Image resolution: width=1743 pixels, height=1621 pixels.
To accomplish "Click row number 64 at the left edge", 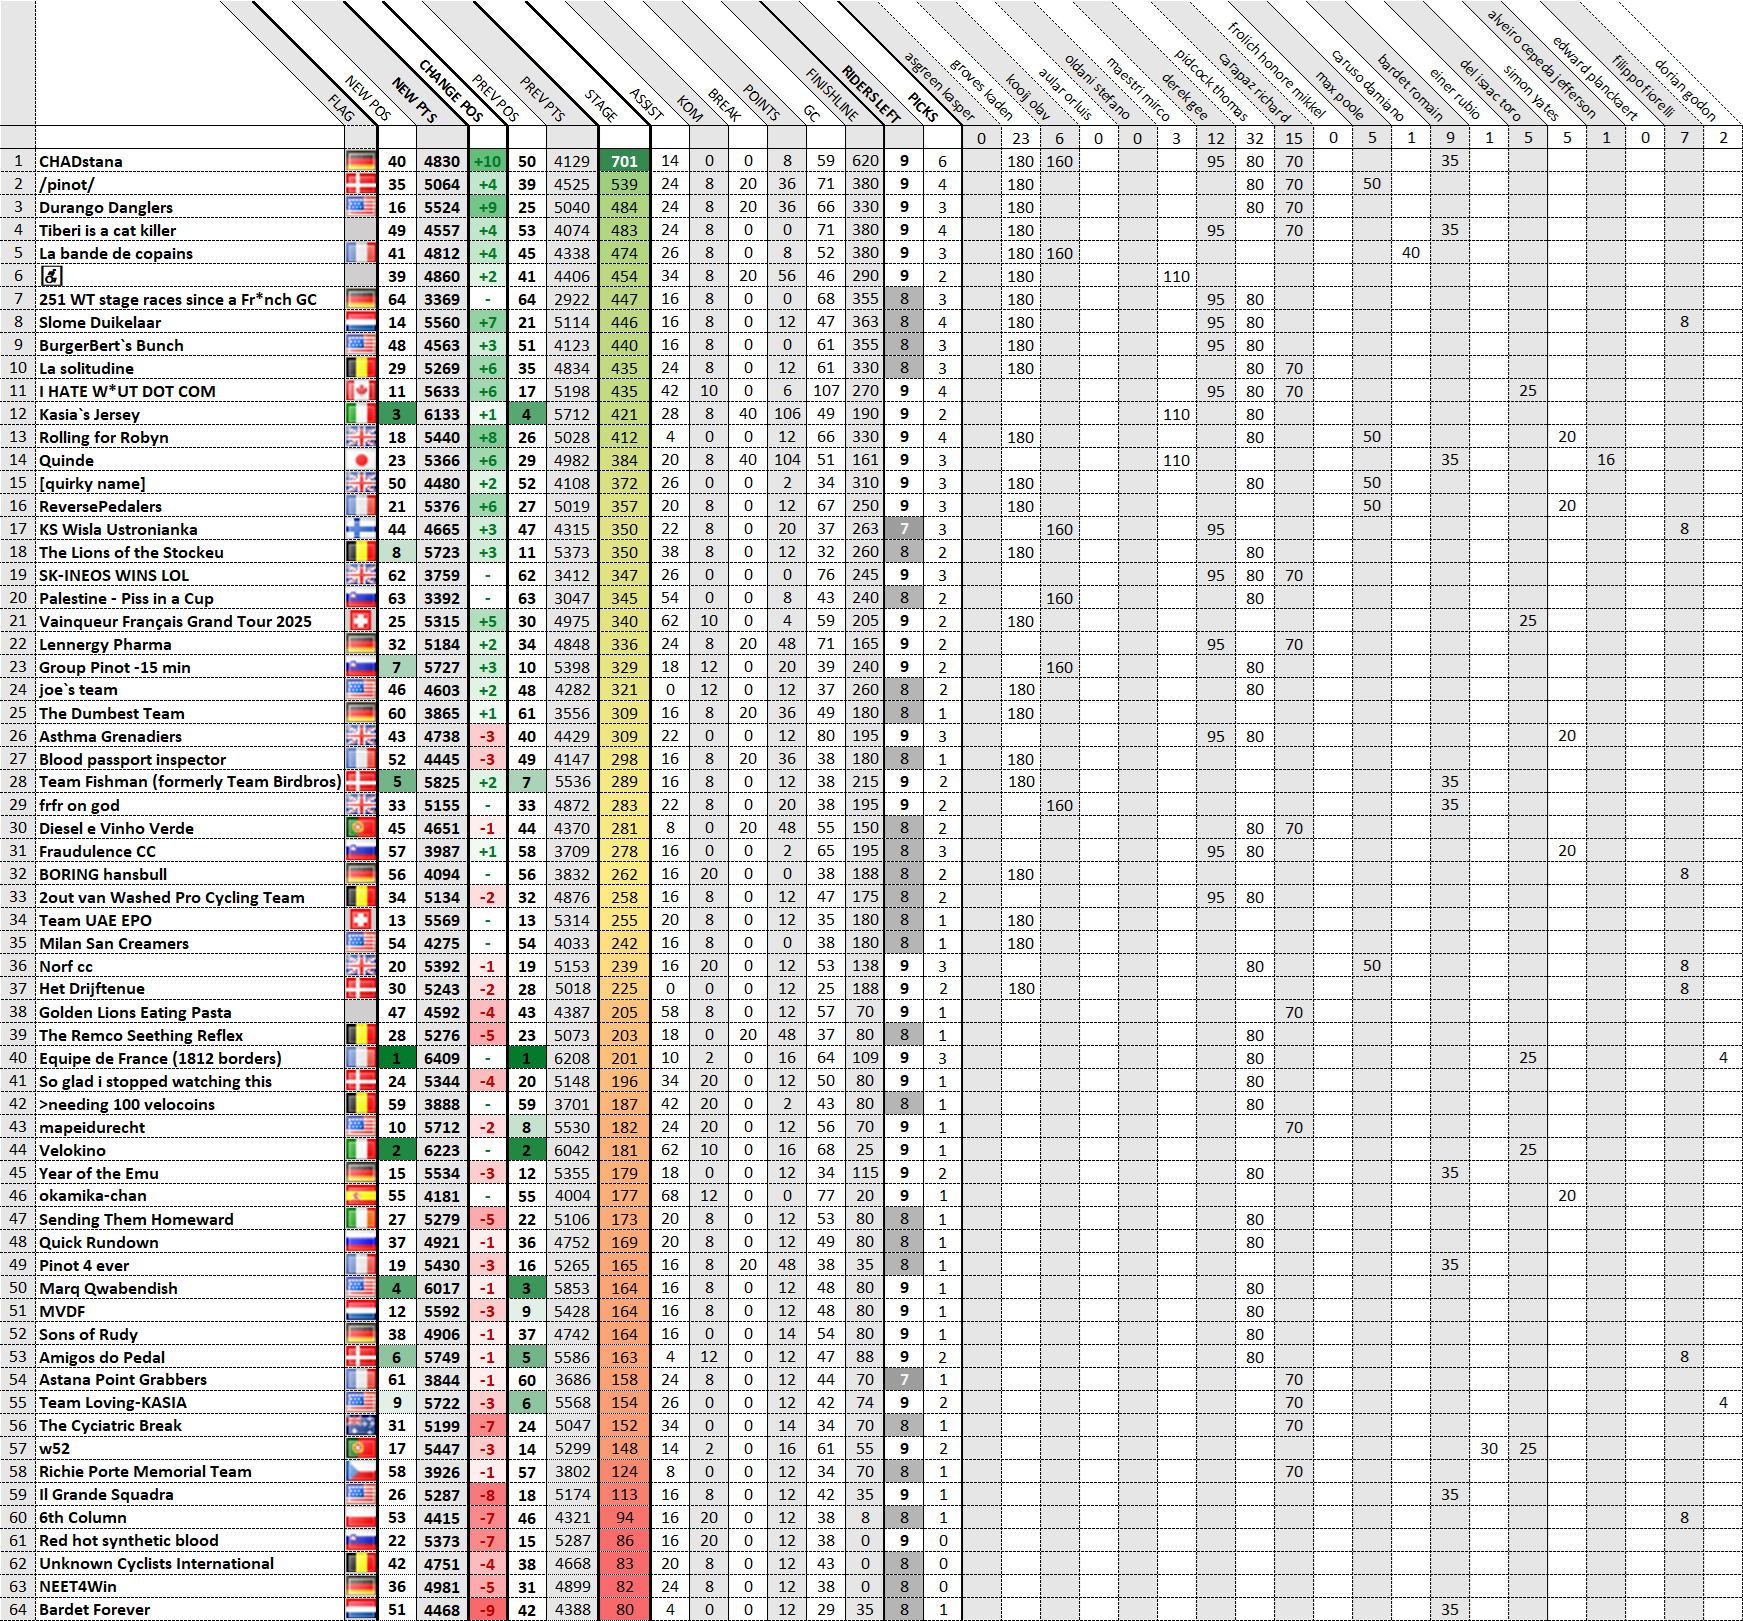I will click(x=18, y=1610).
